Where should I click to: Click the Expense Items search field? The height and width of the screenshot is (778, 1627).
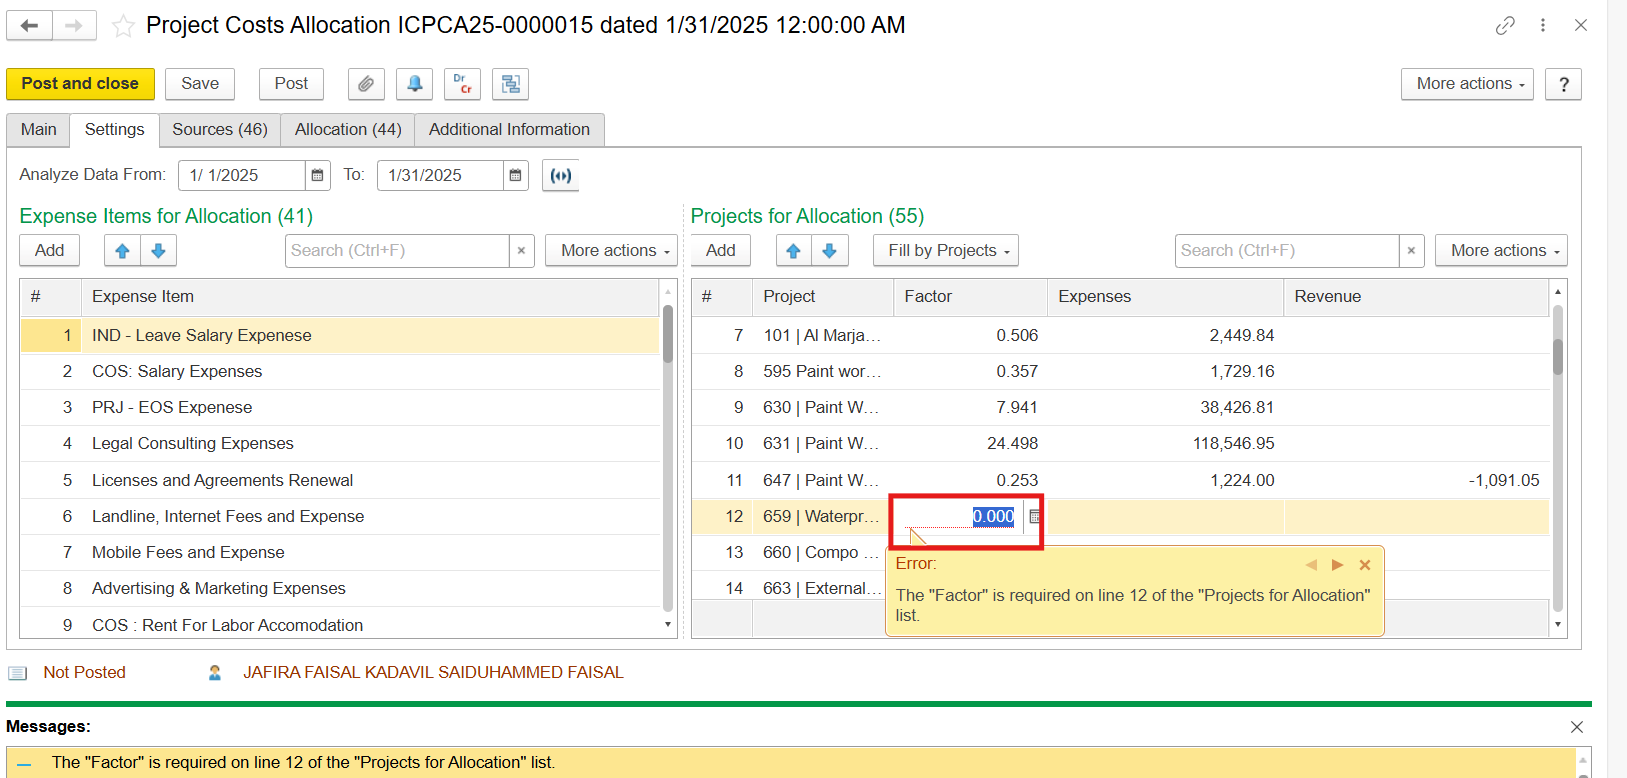point(397,251)
